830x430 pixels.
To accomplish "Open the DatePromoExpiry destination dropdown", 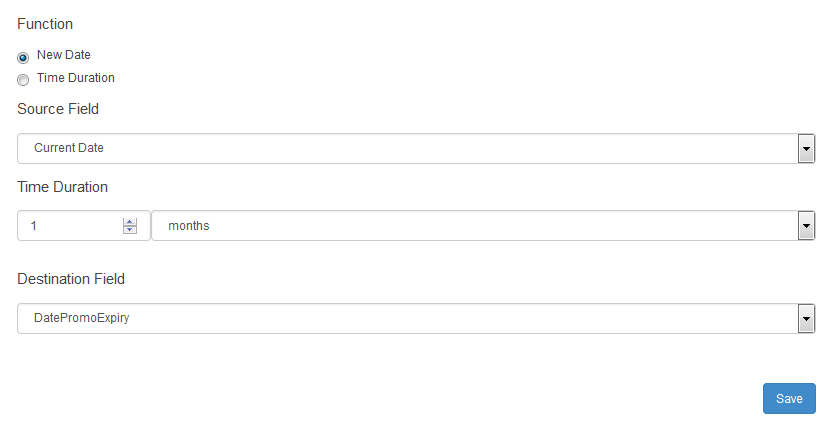I will pos(400,319).
